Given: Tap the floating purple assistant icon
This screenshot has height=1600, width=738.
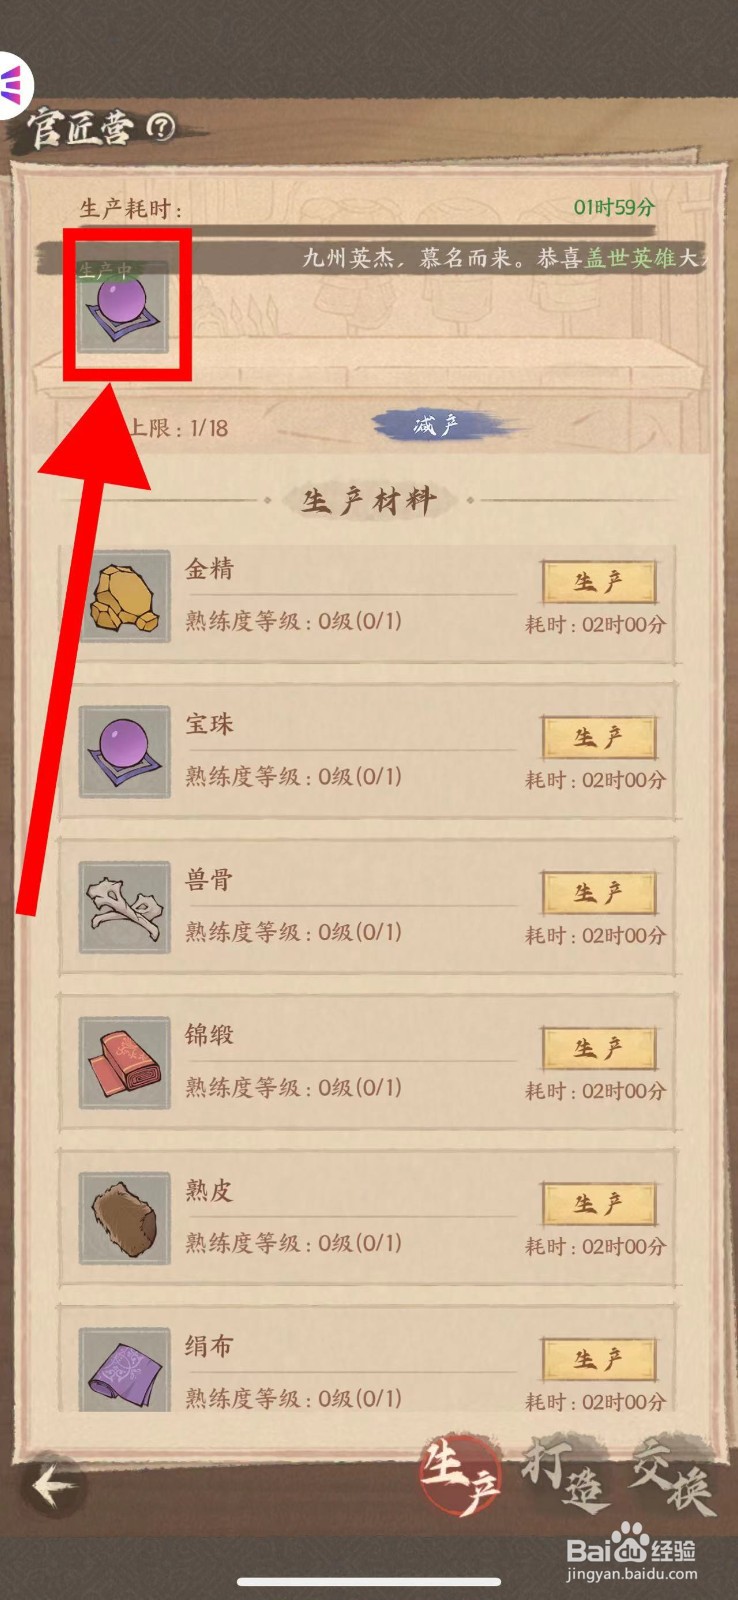Looking at the screenshot, I should click(x=13, y=87).
